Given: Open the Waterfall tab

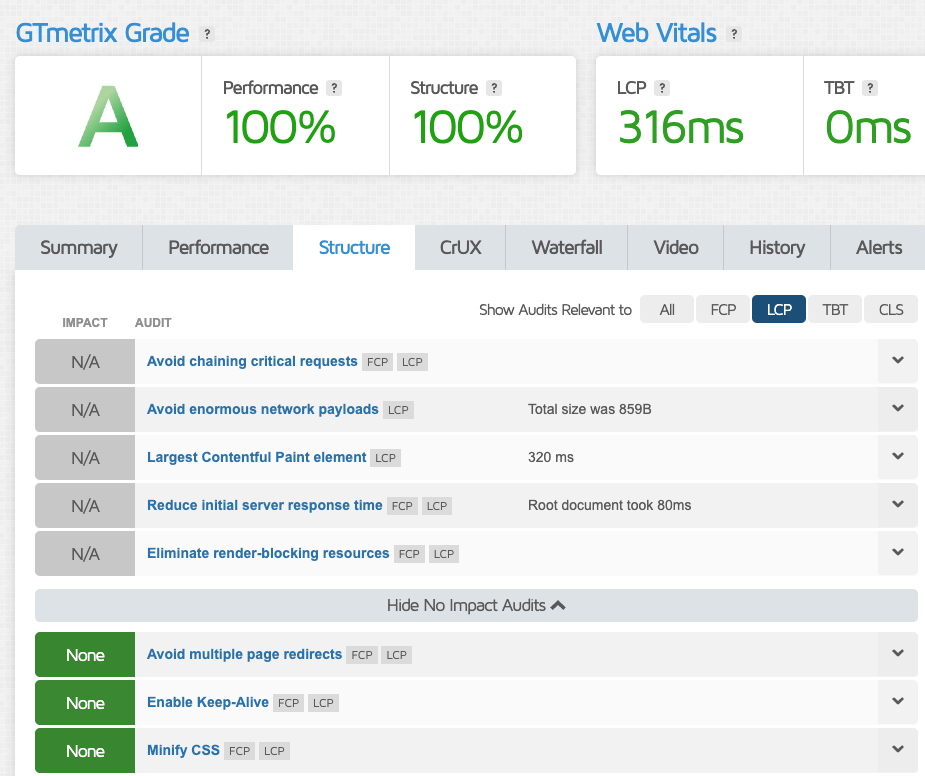Looking at the screenshot, I should [567, 247].
